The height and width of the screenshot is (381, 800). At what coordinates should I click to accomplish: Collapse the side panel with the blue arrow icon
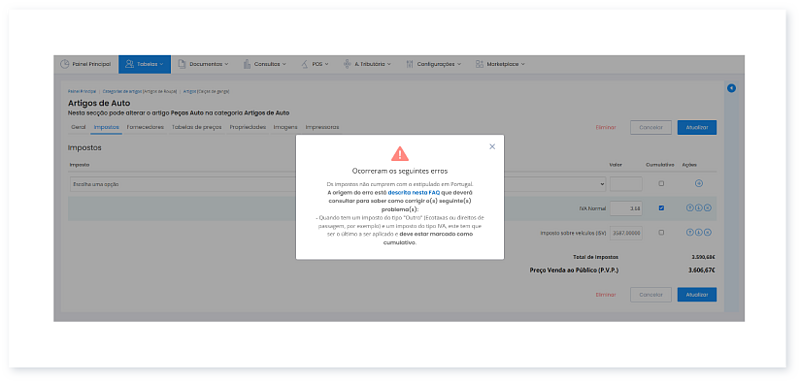point(731,88)
